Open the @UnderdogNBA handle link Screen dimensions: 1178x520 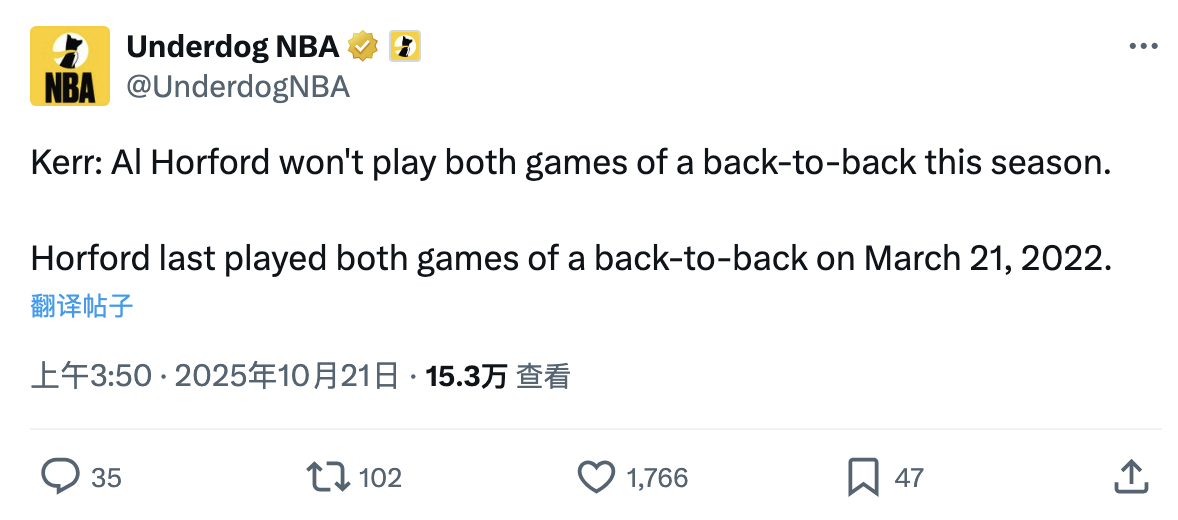pos(237,87)
